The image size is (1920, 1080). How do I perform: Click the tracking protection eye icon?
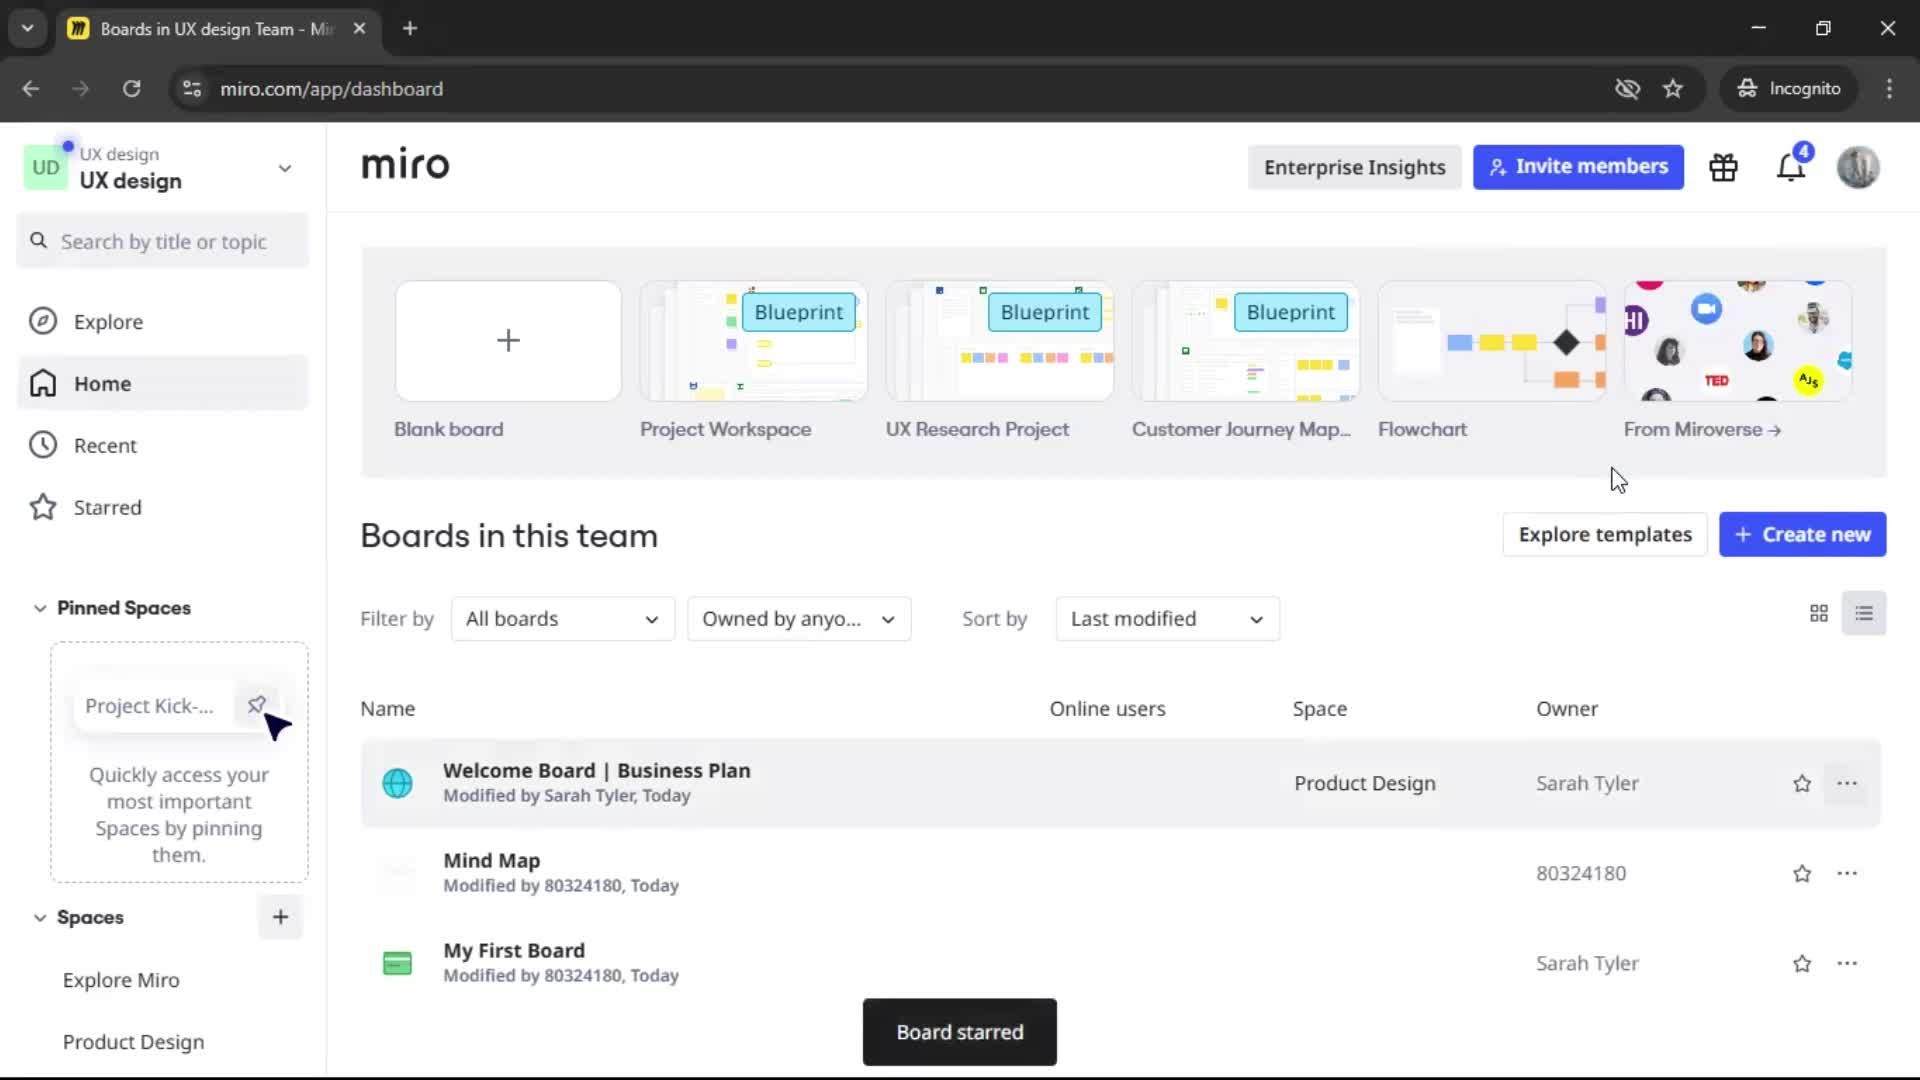(x=1627, y=89)
